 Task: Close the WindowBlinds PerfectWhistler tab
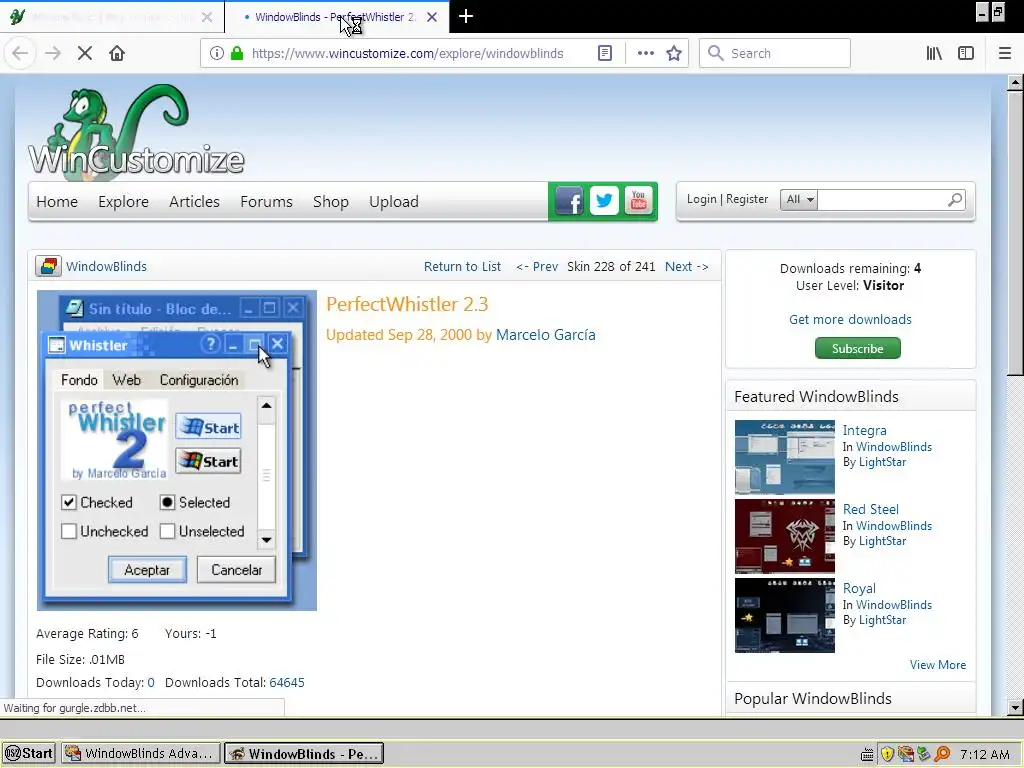tap(432, 17)
